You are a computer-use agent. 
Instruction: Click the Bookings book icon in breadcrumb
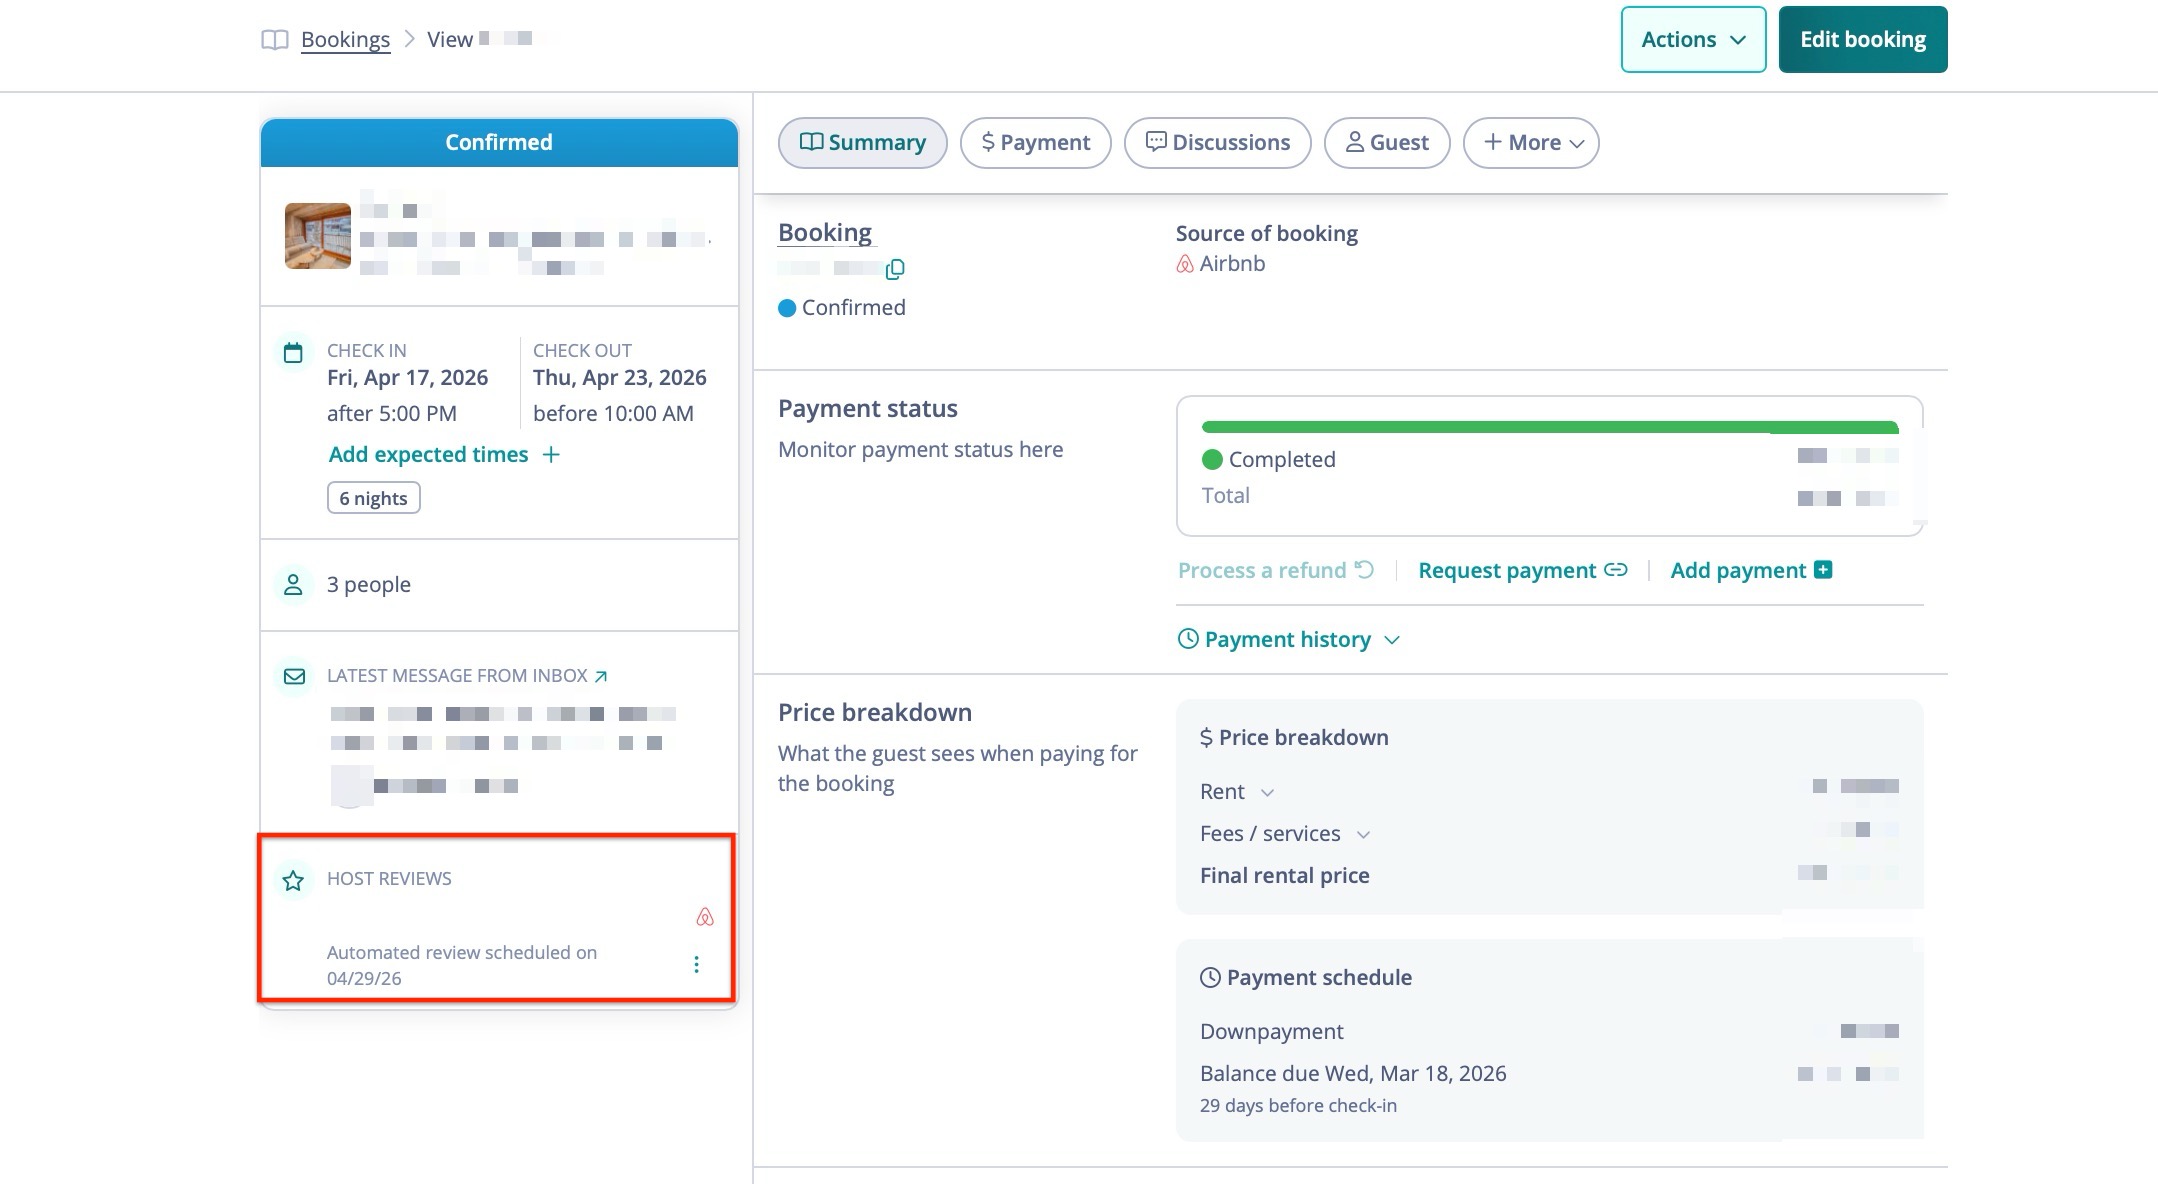[274, 40]
